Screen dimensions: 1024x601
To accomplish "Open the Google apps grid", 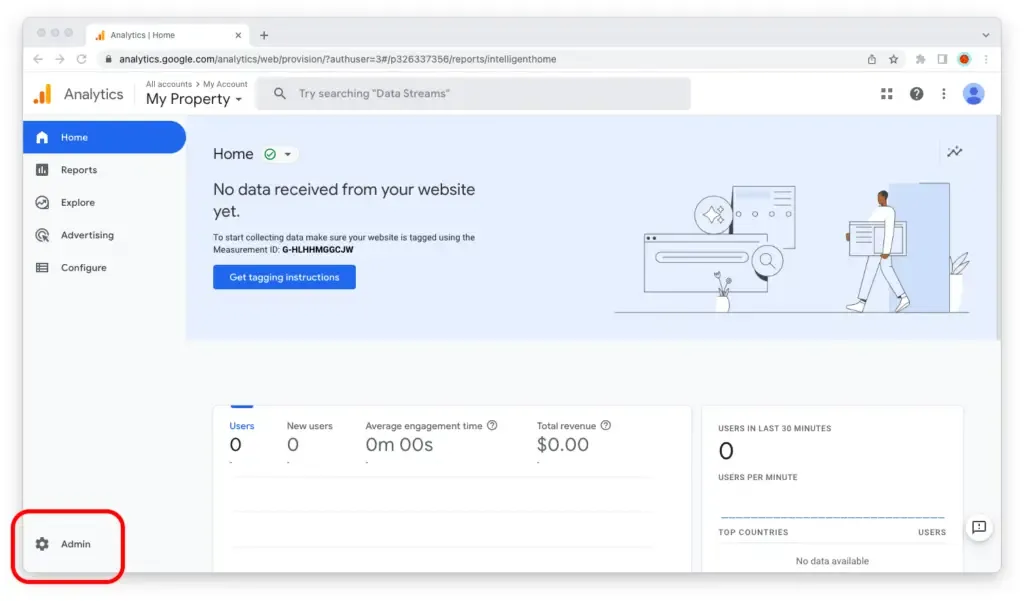I will [x=886, y=93].
